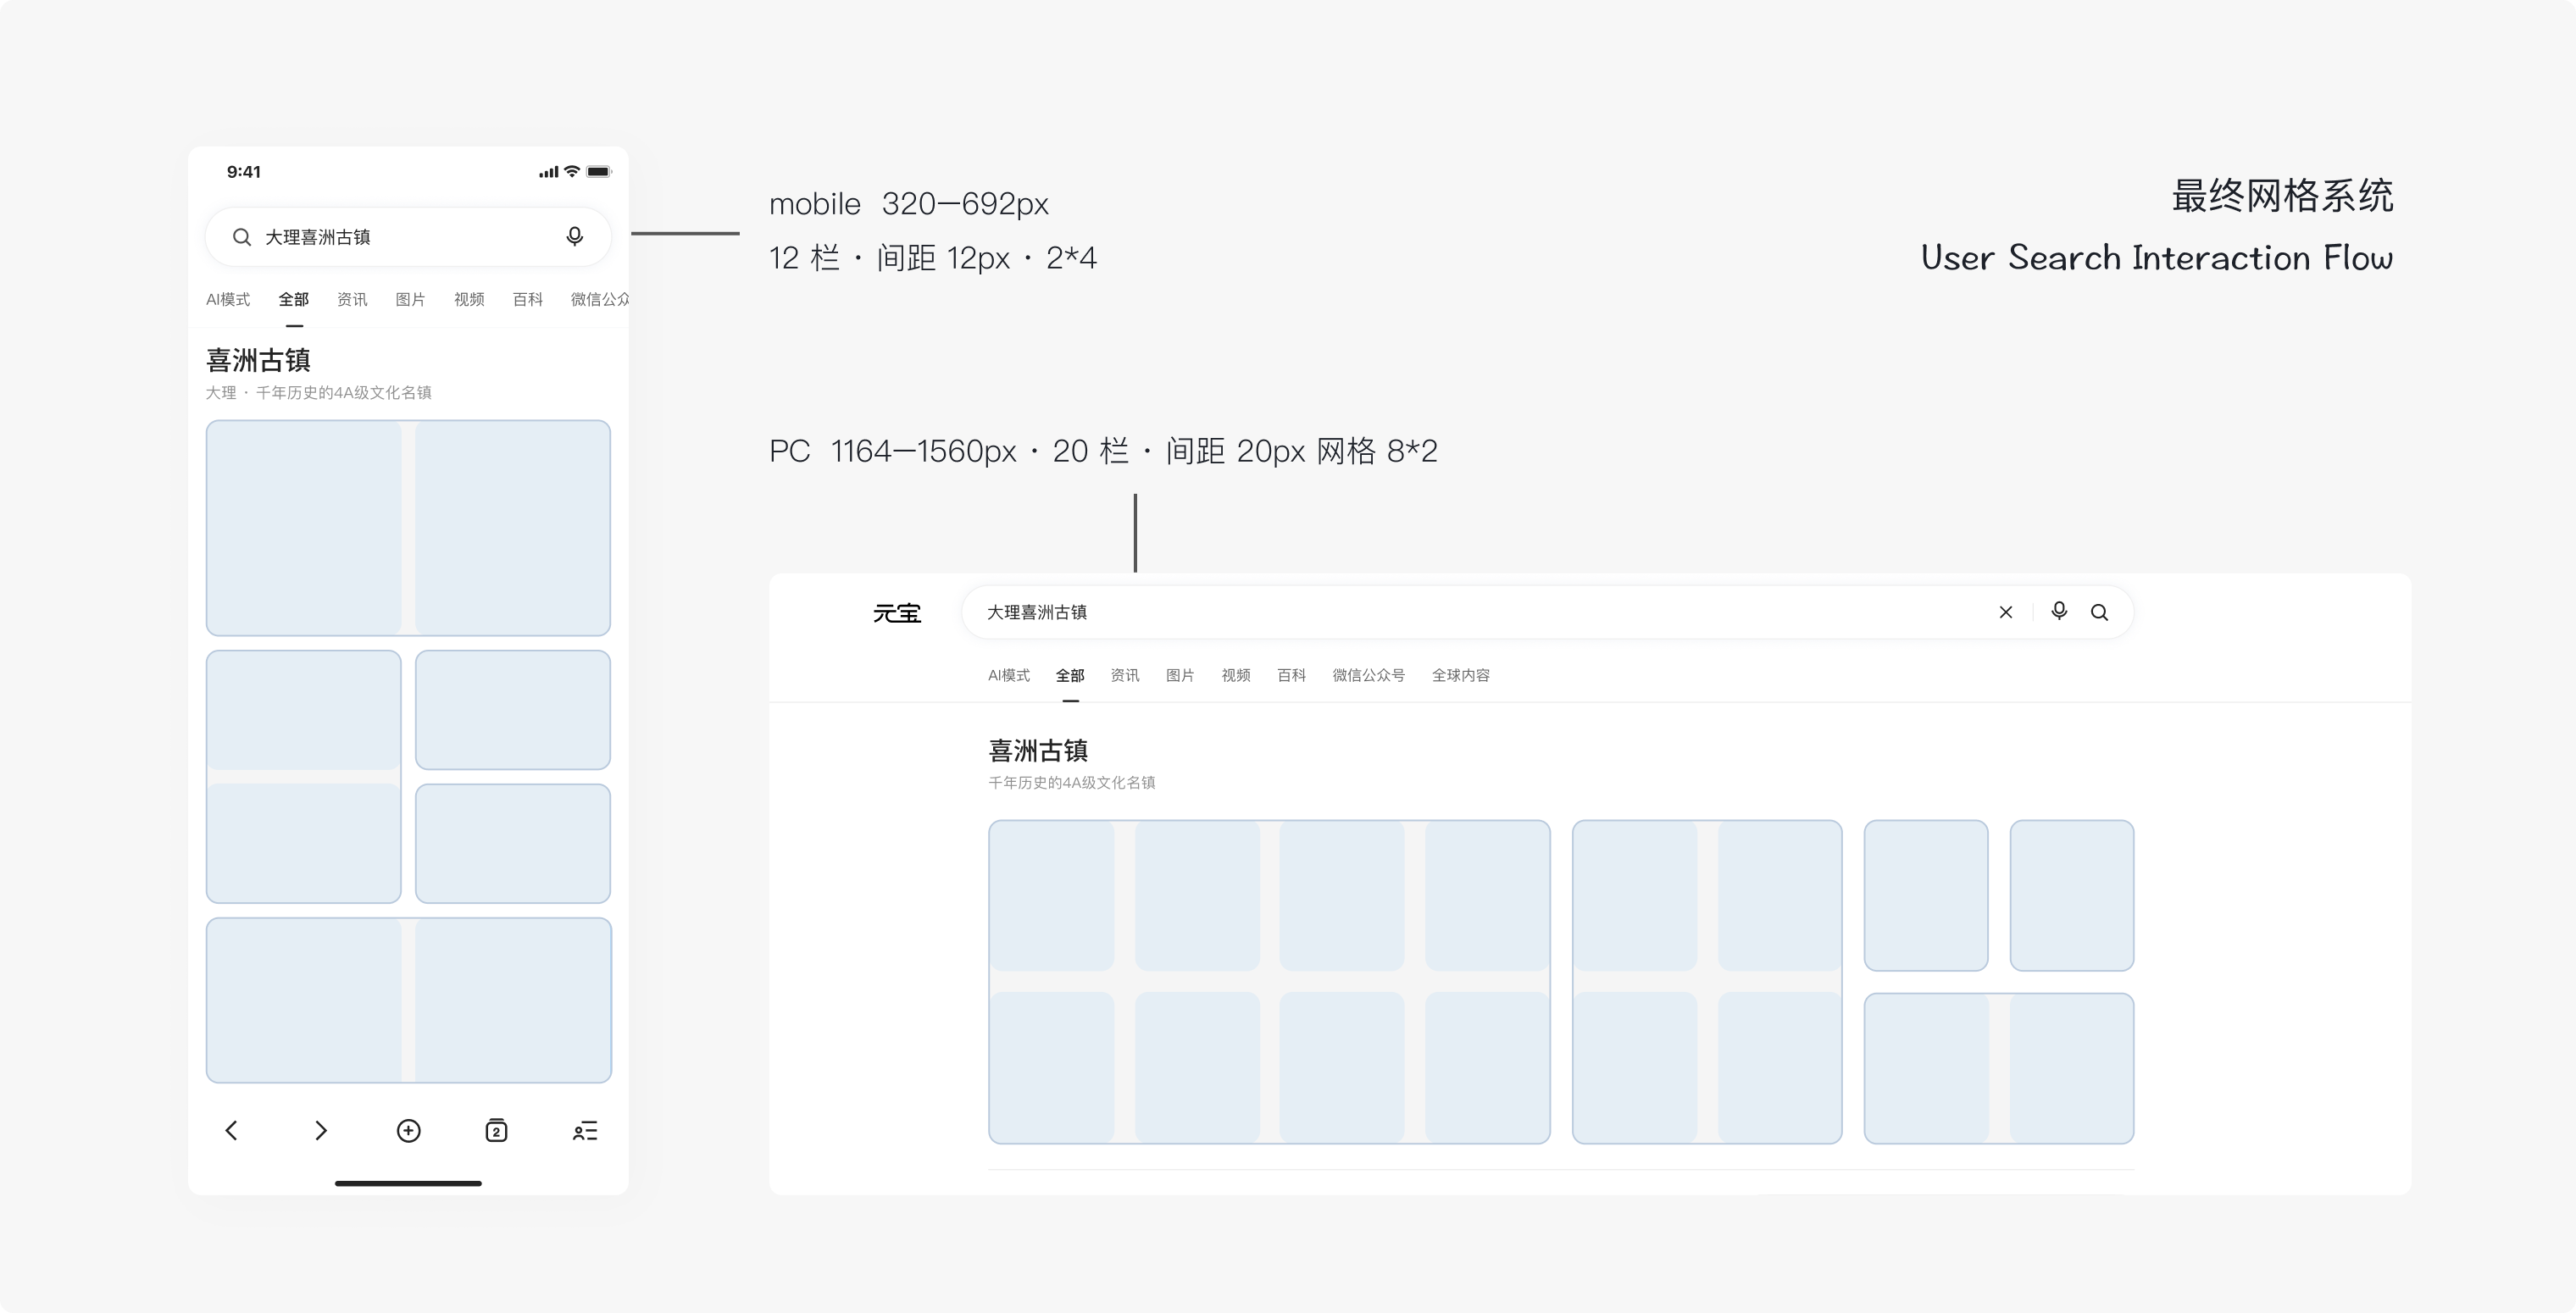Select mobile tab 全部

pyautogui.click(x=294, y=299)
